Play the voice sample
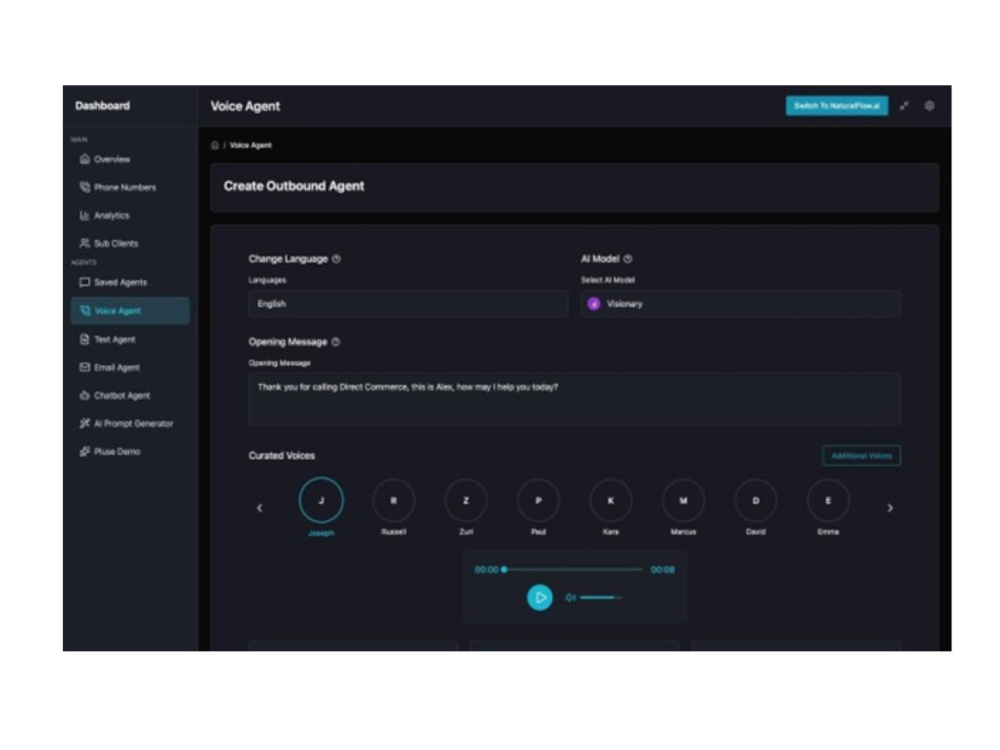Image resolution: width=1000 pixels, height=750 pixels. 540,598
